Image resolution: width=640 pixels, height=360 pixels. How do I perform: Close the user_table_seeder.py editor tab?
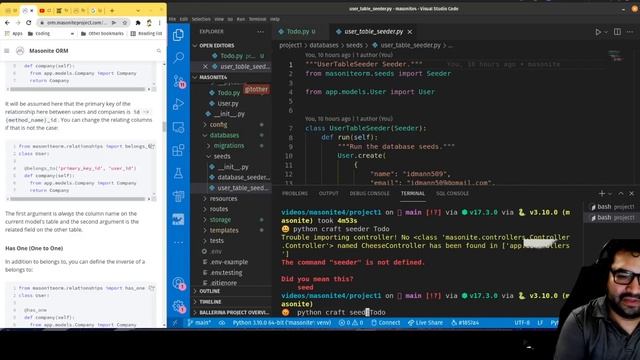[x=410, y=31]
